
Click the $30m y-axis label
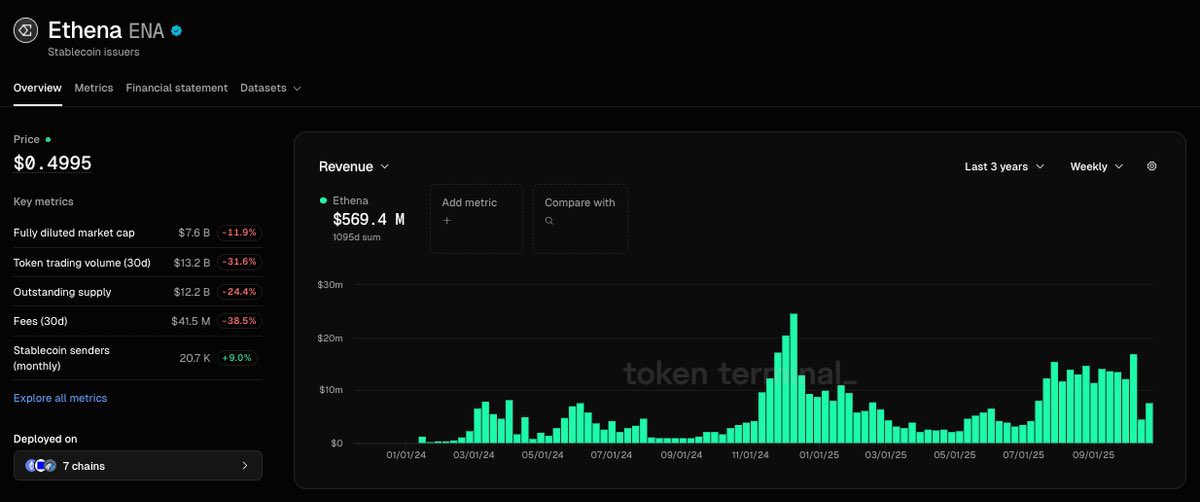point(331,285)
